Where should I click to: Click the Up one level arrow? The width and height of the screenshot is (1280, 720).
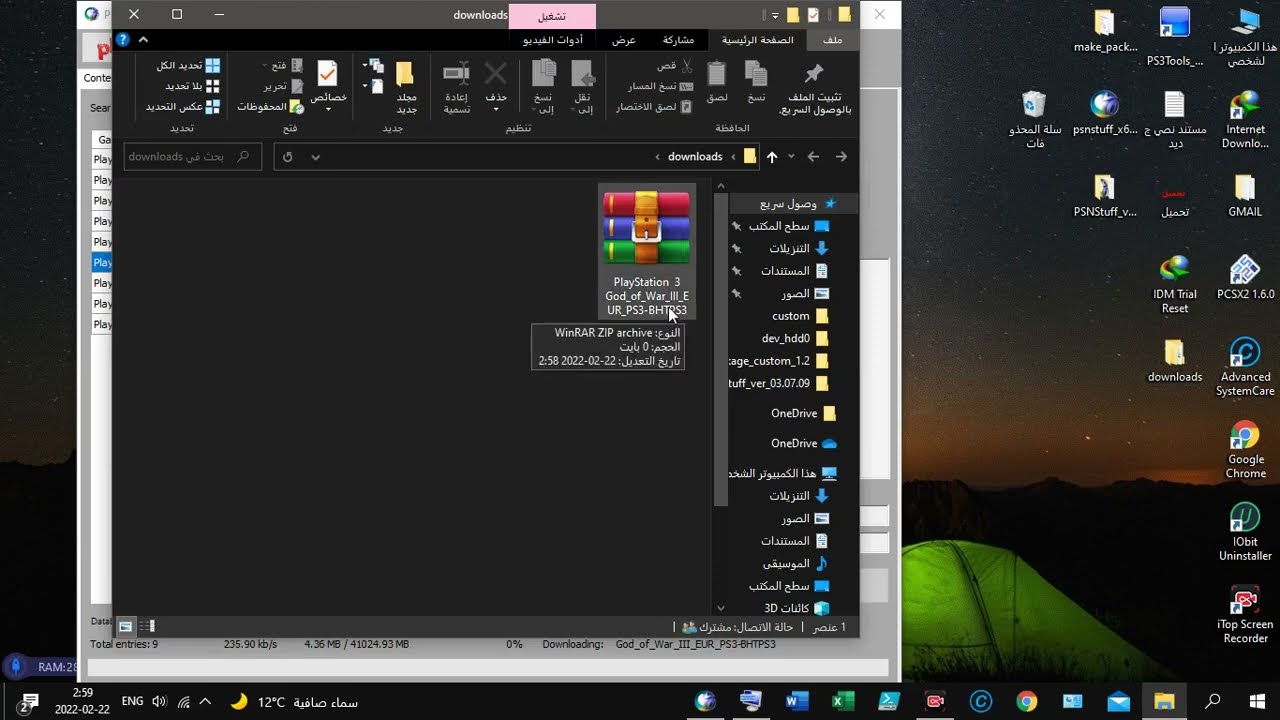(x=772, y=156)
